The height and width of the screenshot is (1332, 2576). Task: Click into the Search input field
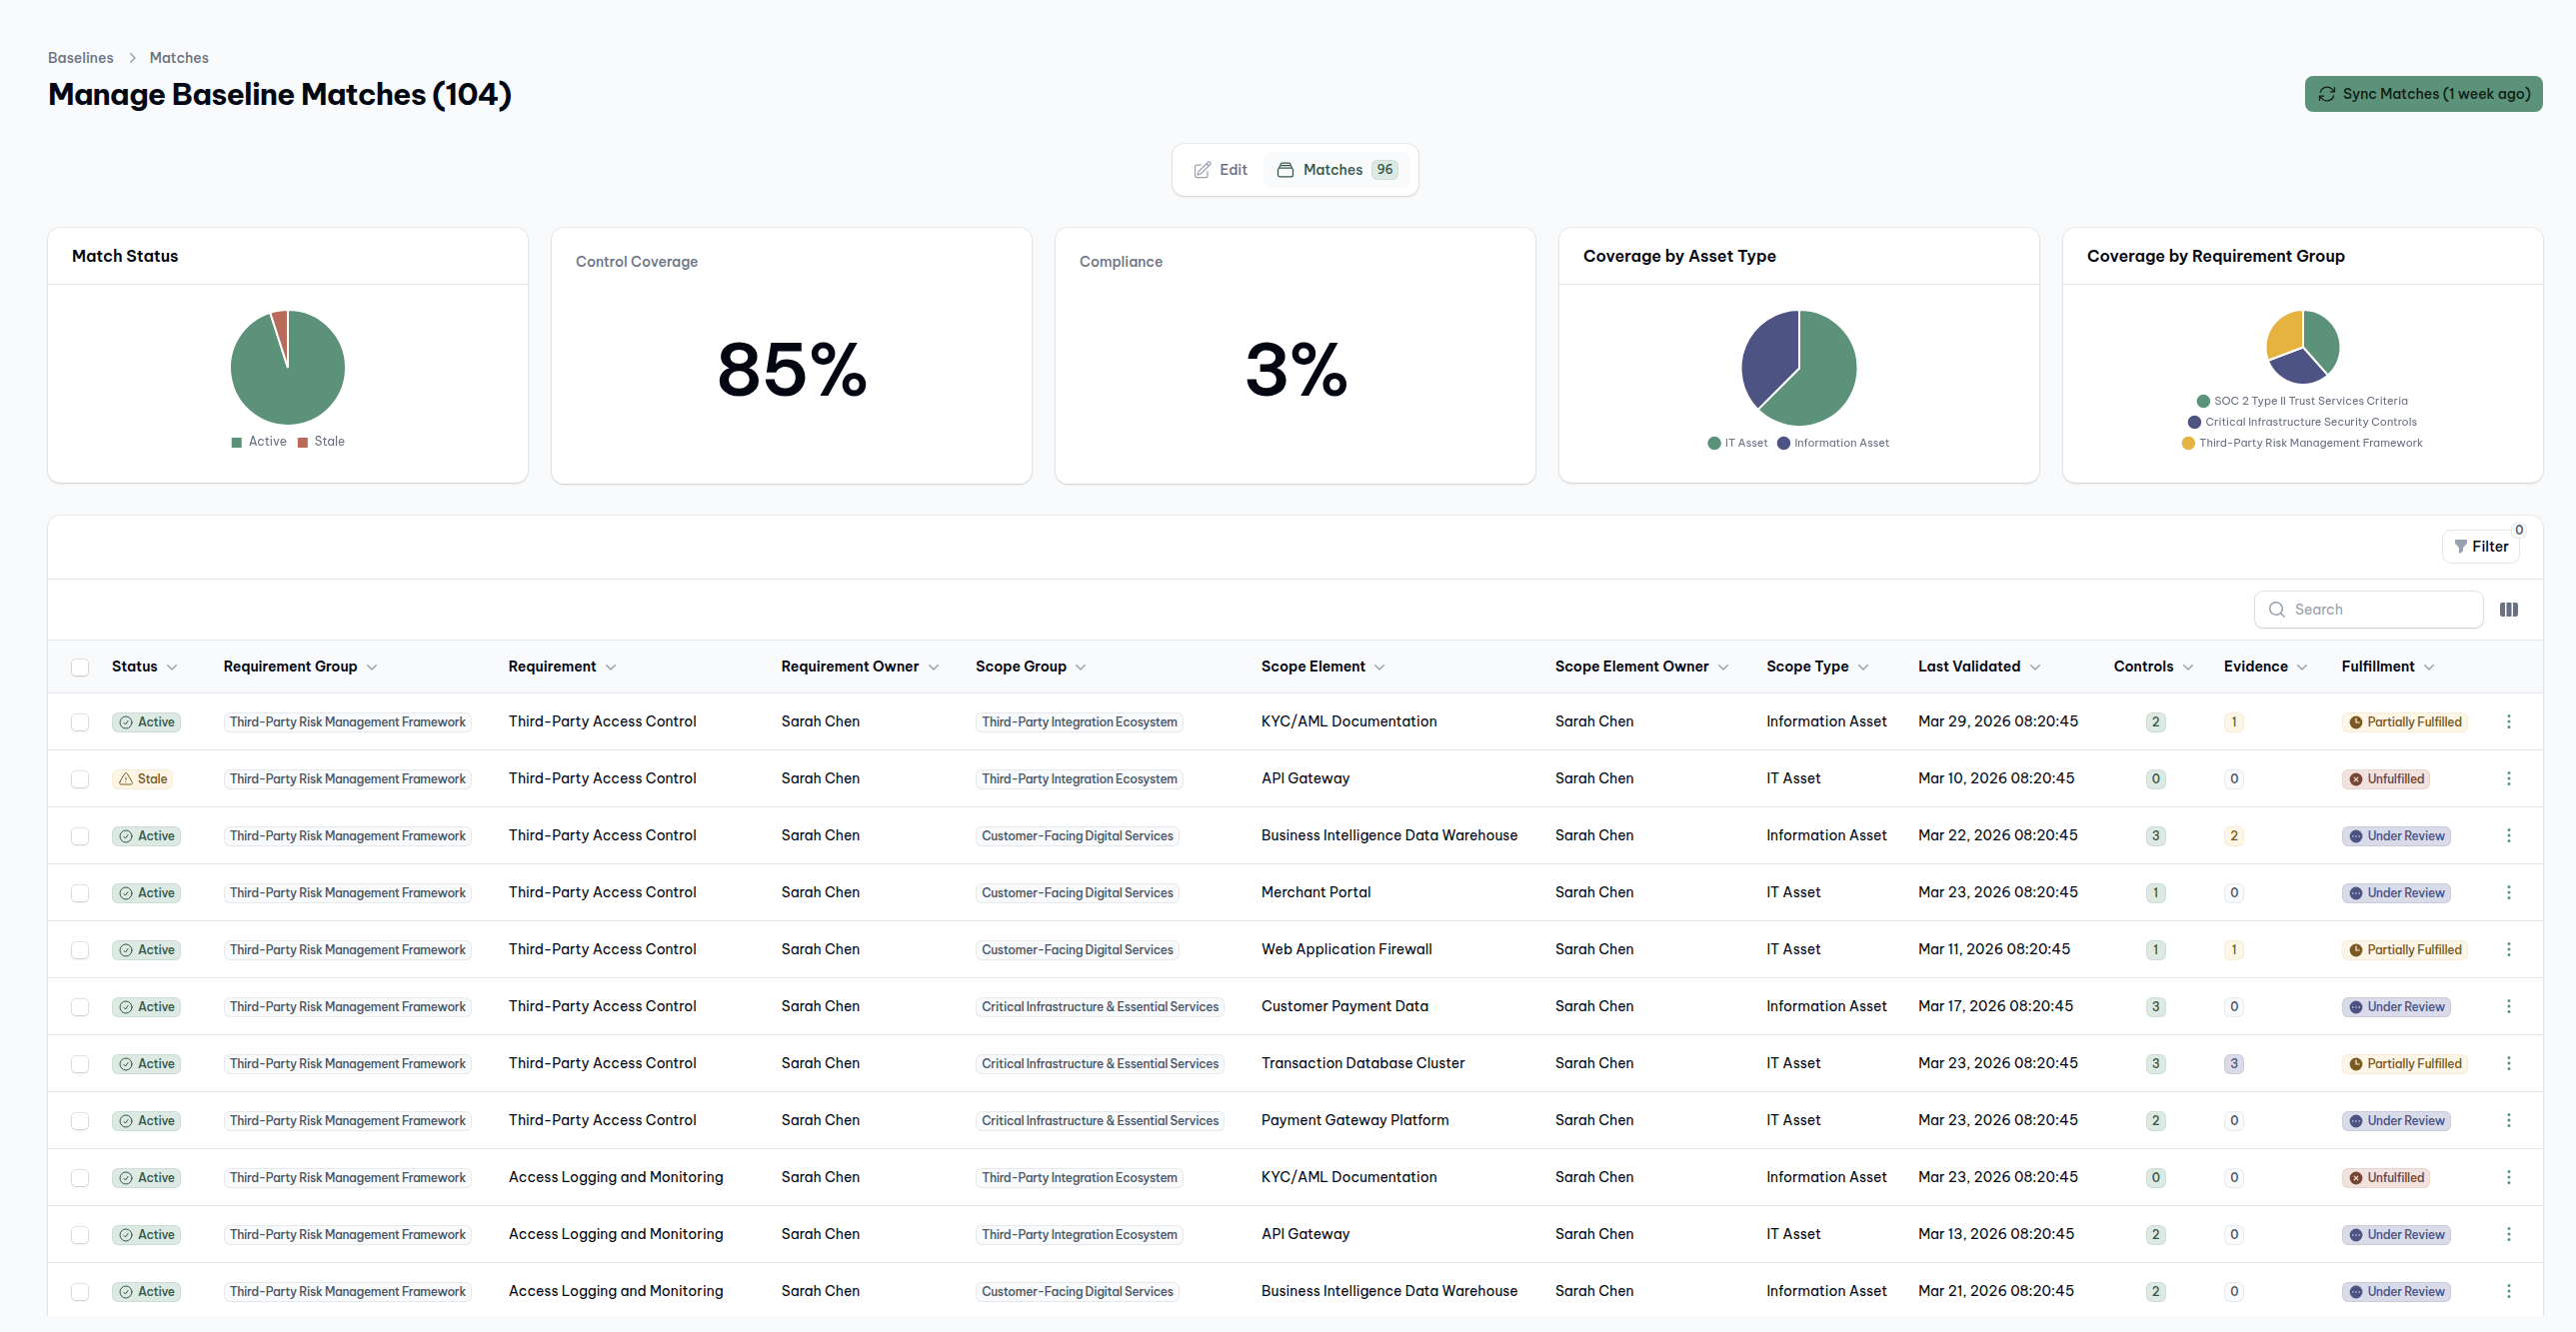click(x=2380, y=609)
